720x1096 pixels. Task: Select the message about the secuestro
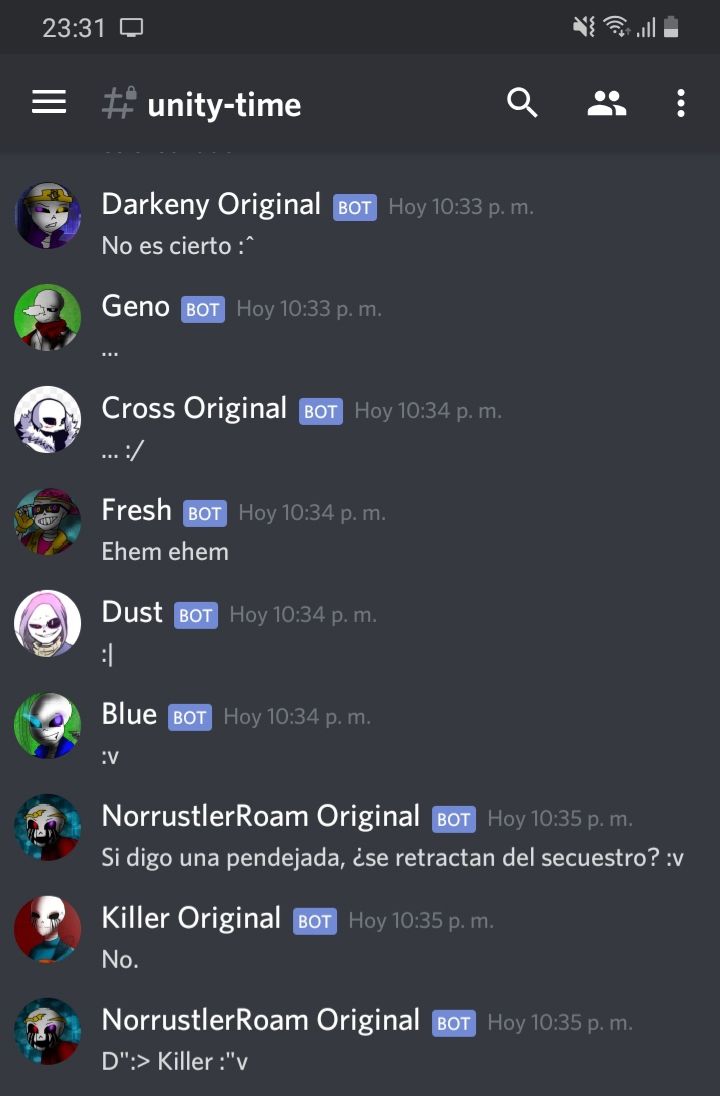(x=392, y=858)
